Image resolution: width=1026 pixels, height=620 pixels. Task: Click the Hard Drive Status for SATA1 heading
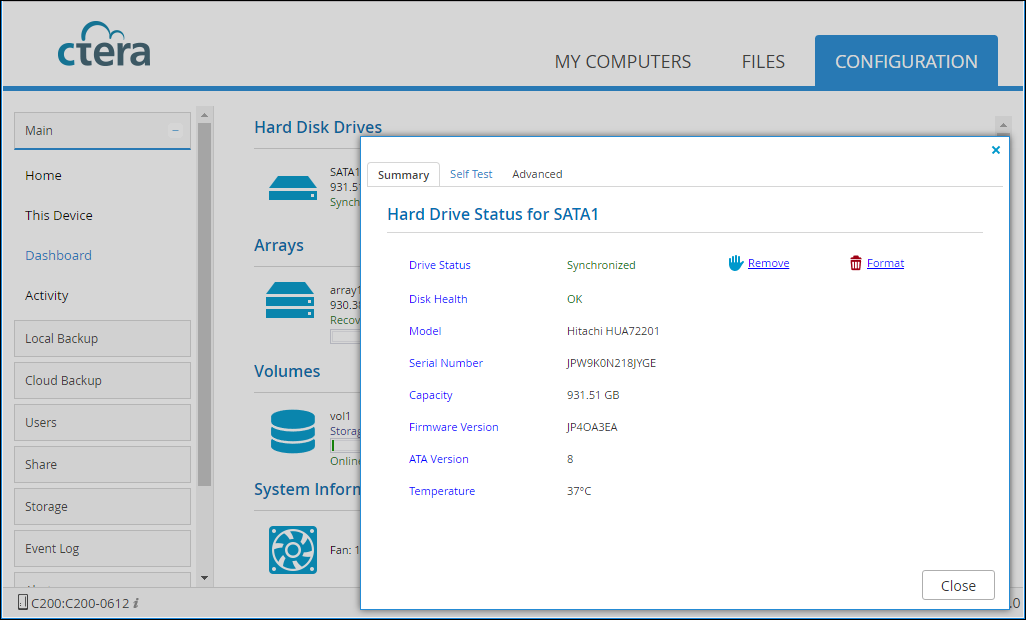(493, 214)
